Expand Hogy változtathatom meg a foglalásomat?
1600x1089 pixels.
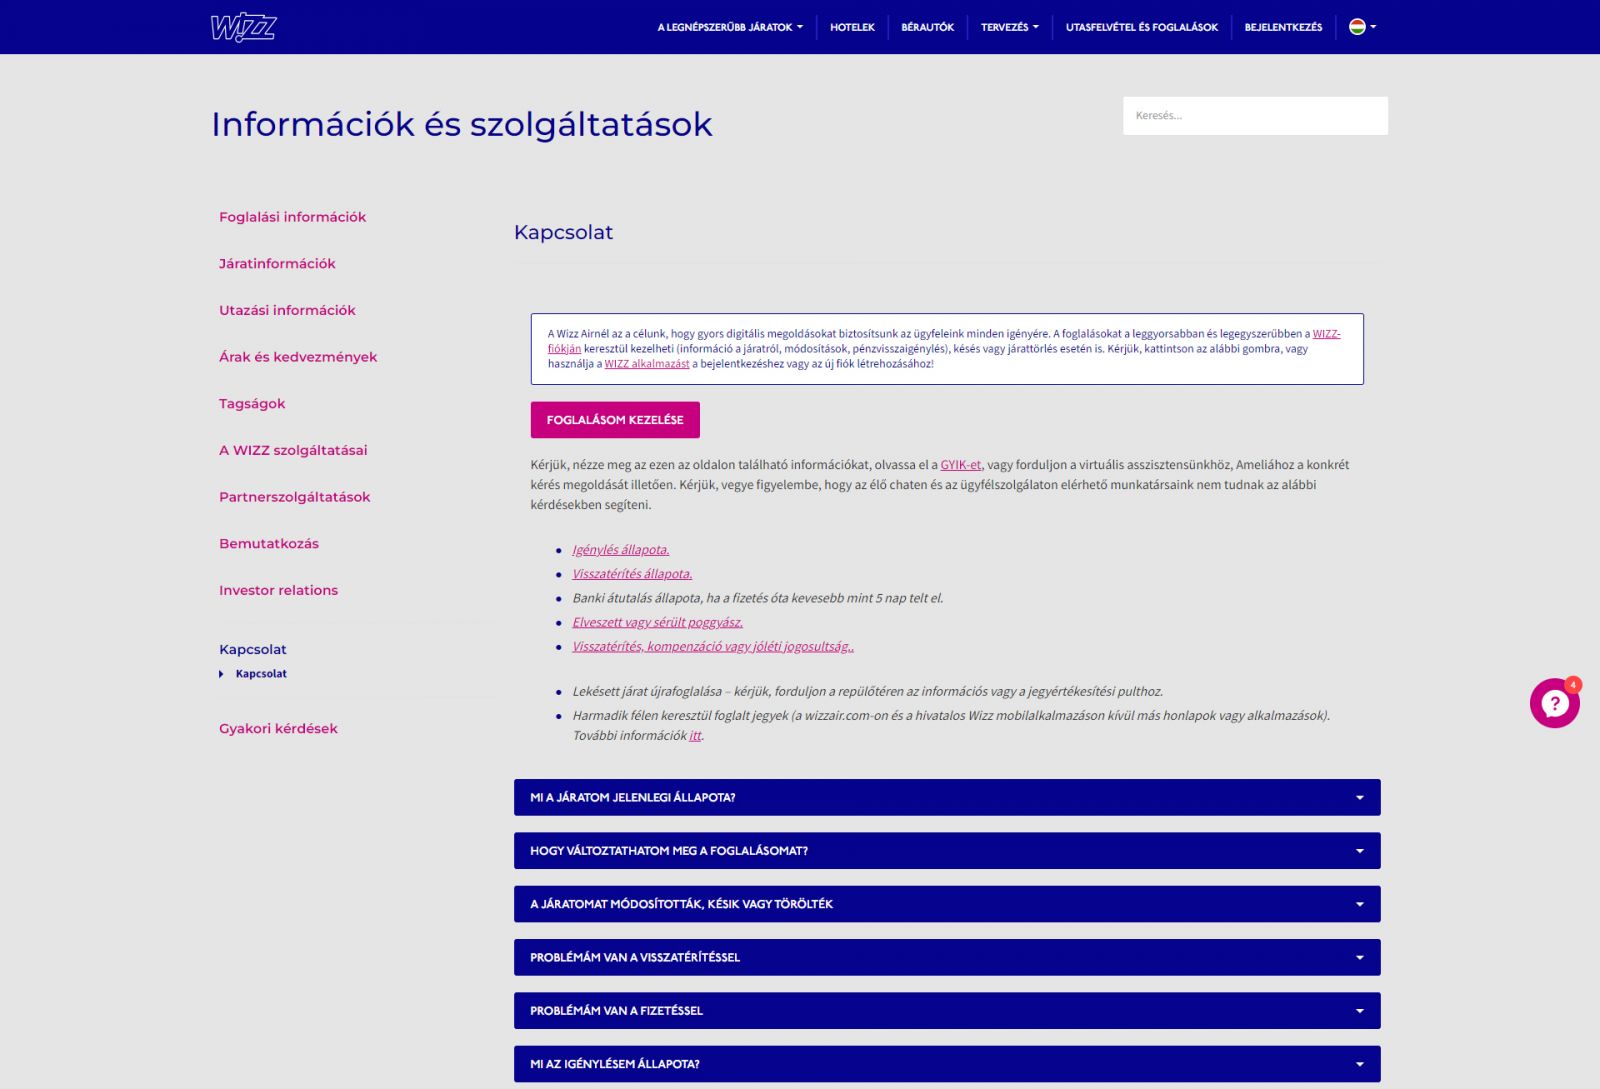pos(947,851)
